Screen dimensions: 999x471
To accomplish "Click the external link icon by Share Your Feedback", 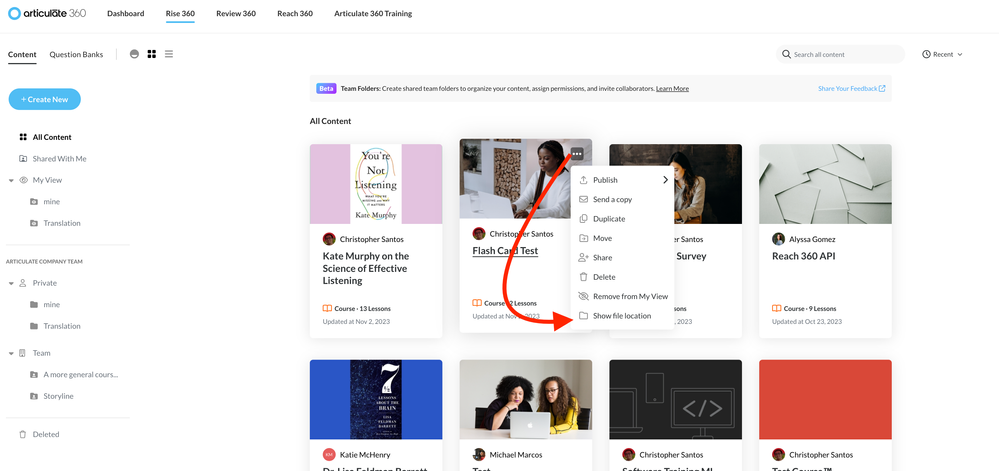I will point(882,89).
